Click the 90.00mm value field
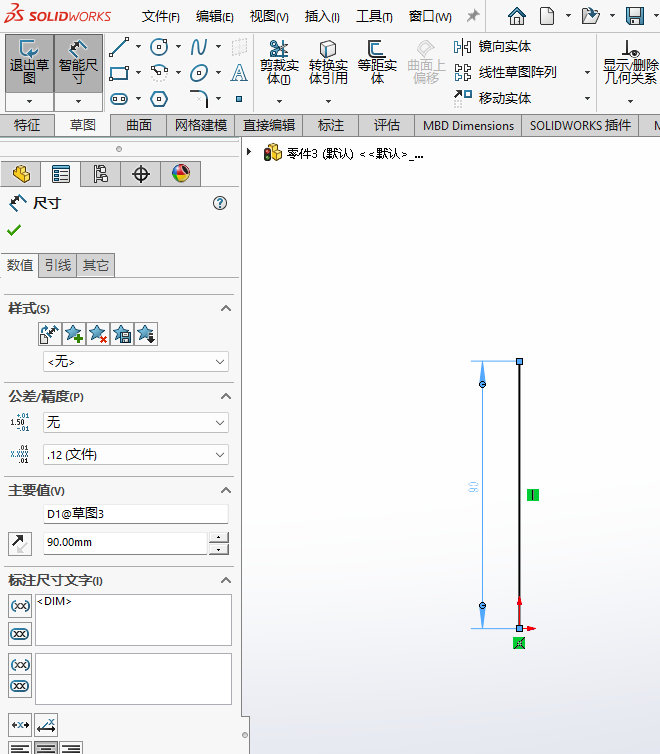Viewport: 660px width, 754px height. (125, 542)
